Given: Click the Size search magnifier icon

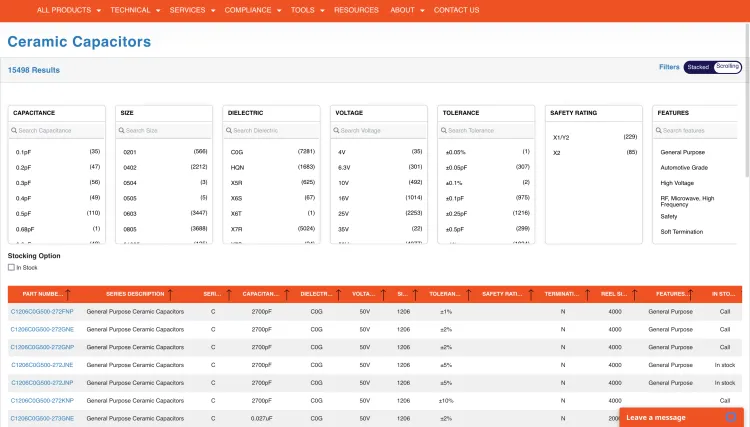Looking at the screenshot, I should point(121,130).
